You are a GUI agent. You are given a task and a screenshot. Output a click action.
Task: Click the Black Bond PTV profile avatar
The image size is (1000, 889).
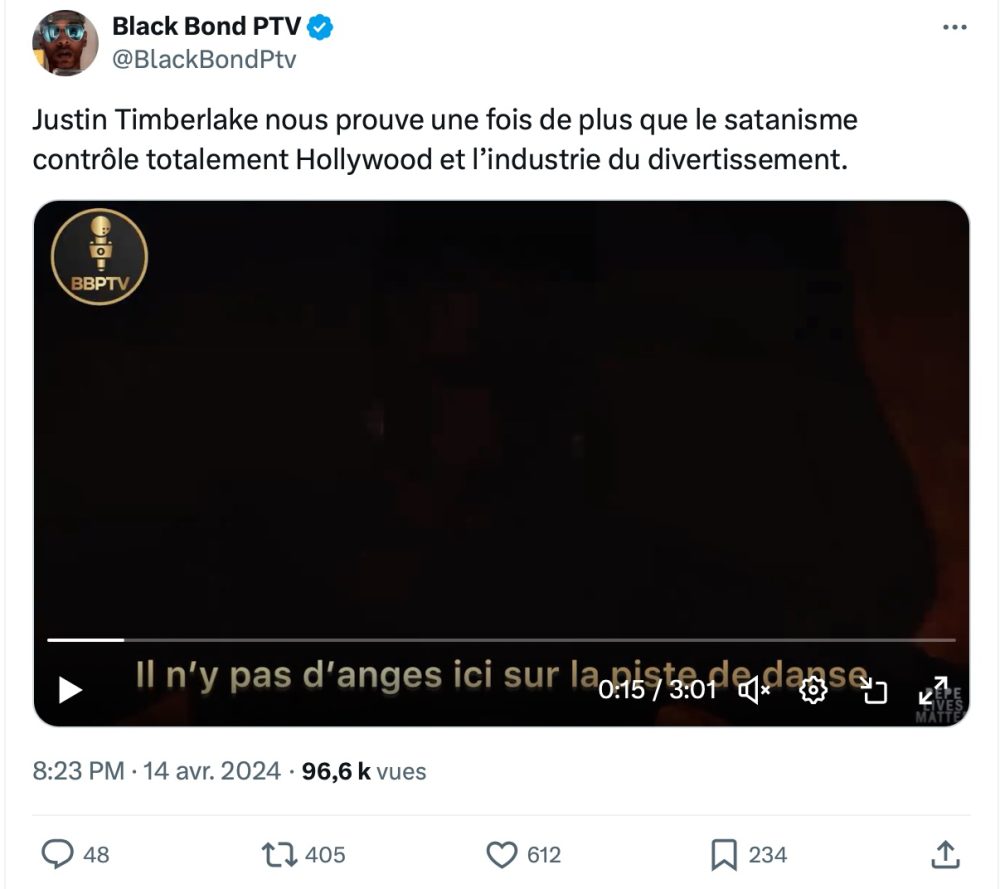coord(65,43)
